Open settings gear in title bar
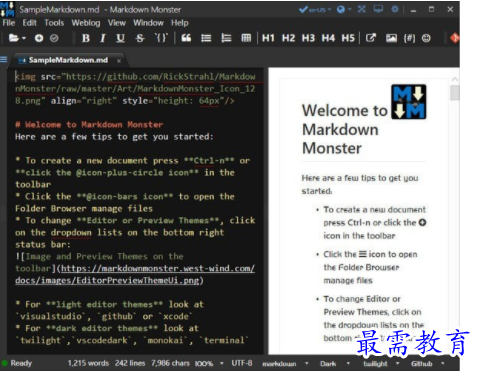 pyautogui.click(x=395, y=9)
